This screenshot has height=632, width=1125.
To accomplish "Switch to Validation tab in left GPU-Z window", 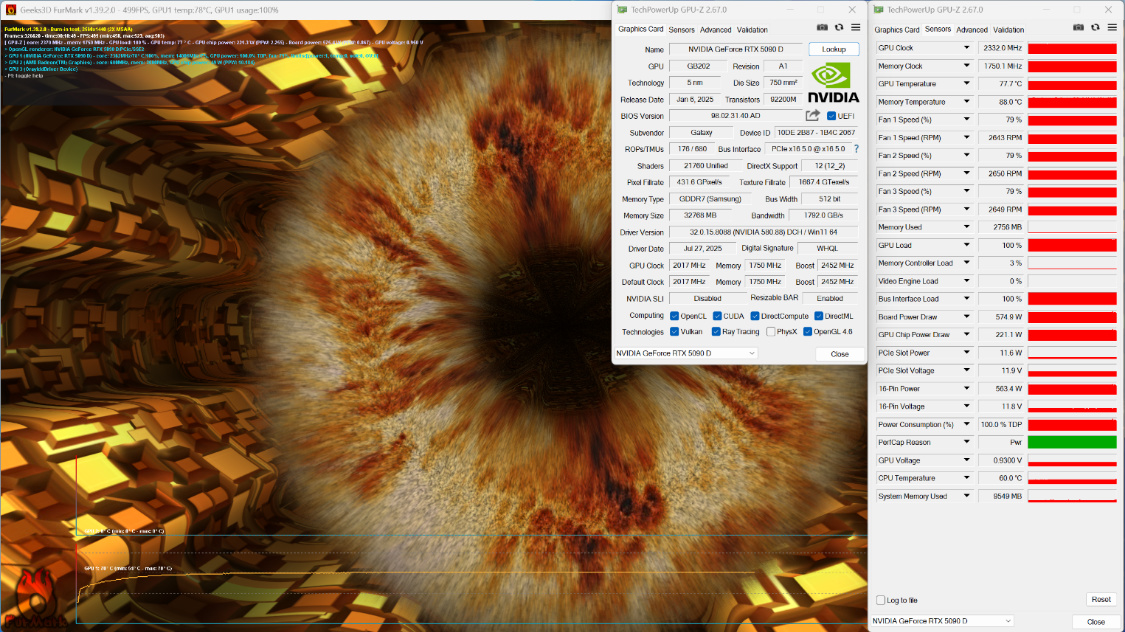I will (752, 30).
